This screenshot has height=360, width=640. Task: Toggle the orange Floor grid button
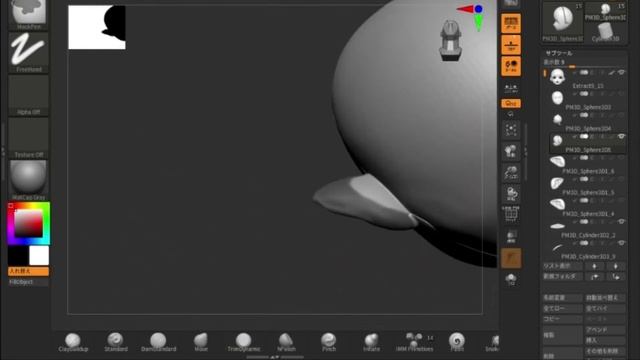coord(511,45)
